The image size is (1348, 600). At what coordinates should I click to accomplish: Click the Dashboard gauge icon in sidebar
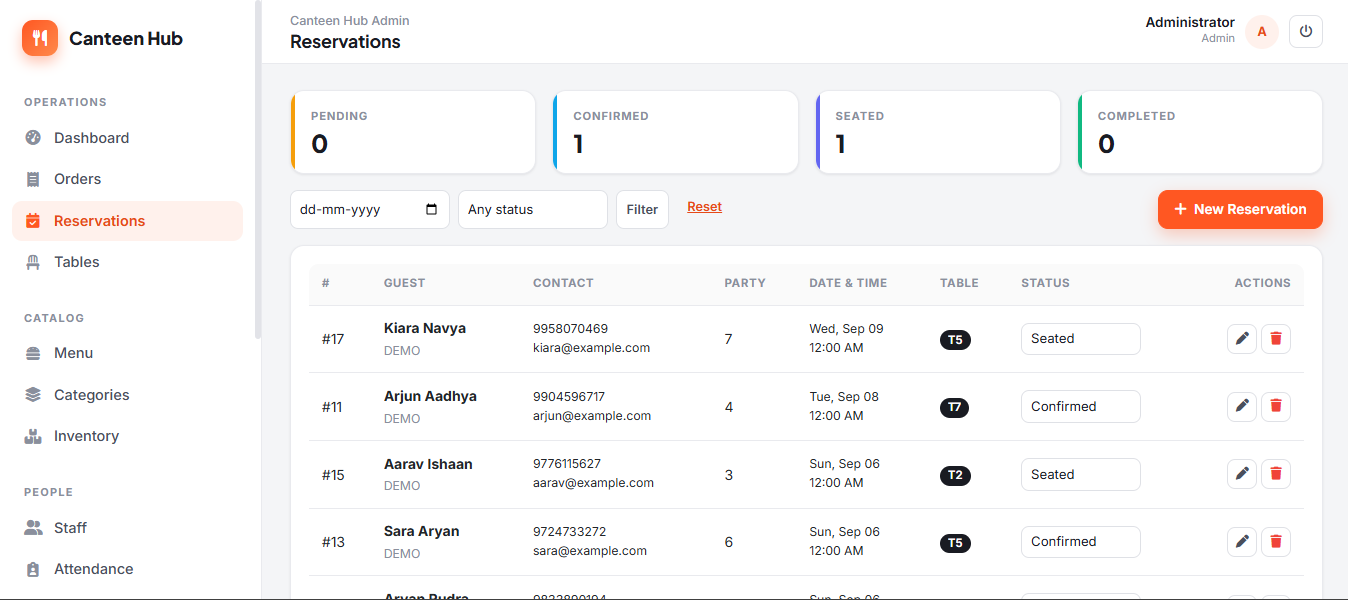[33, 138]
